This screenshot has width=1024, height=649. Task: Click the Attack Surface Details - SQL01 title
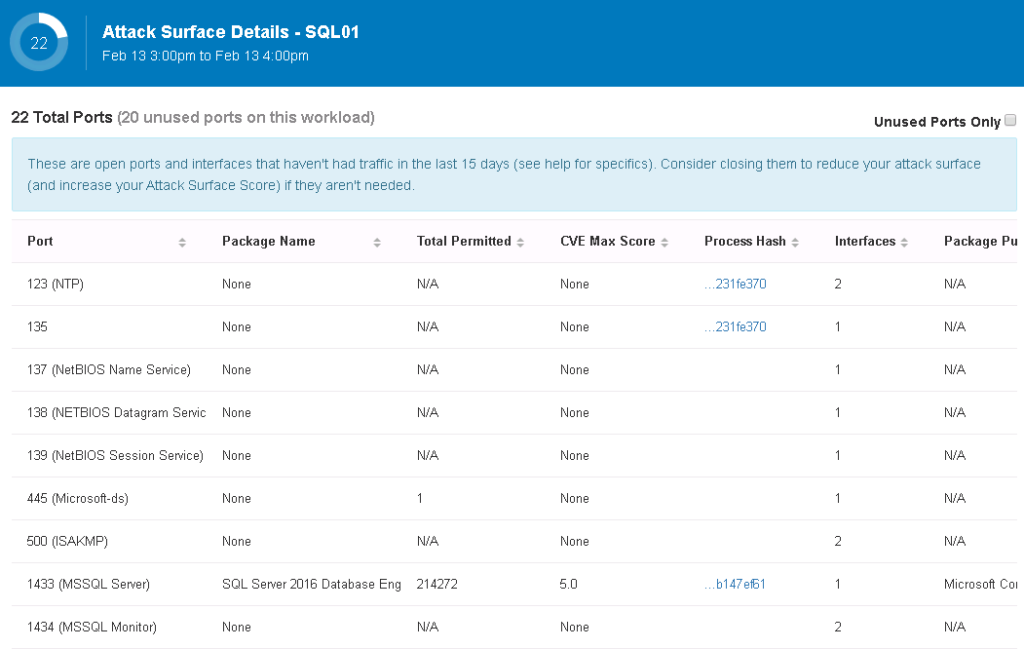pos(230,32)
